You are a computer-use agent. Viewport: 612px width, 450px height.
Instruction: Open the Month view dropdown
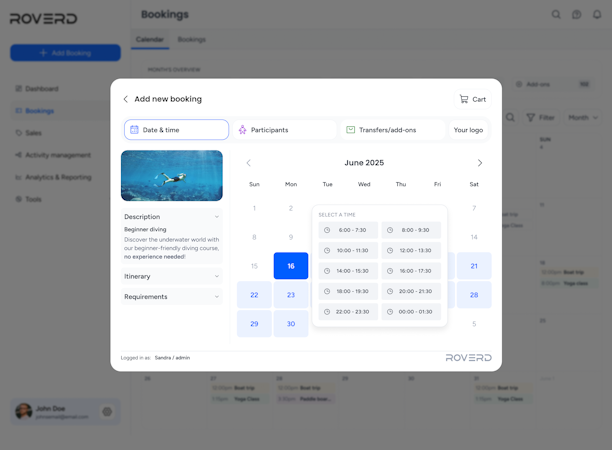582,117
